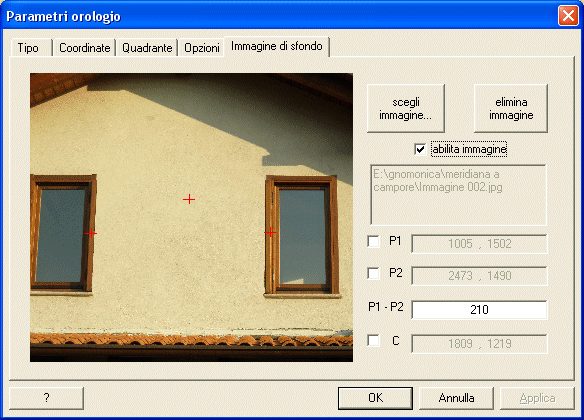
Task: Click the red cross on left window edge
Action: pos(91,233)
